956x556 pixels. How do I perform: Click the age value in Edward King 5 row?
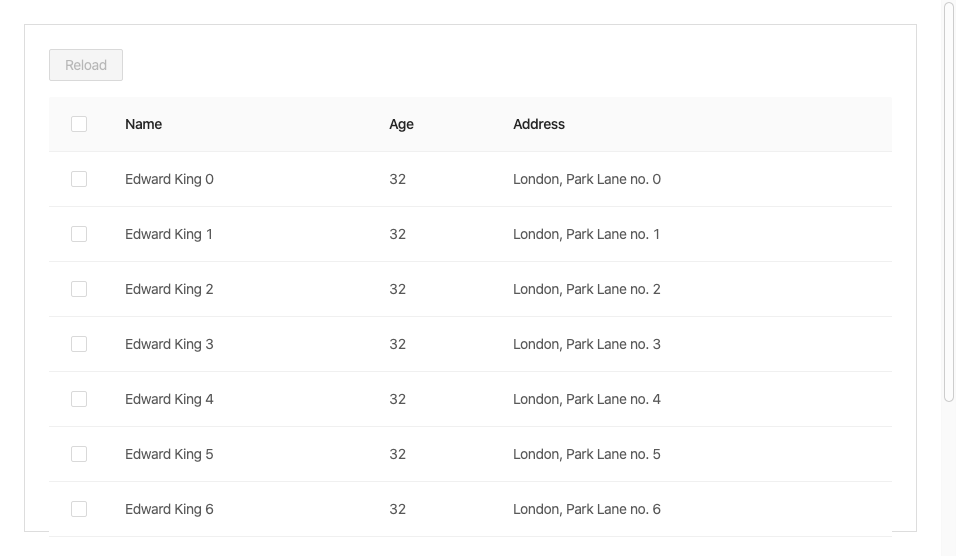pyautogui.click(x=398, y=454)
